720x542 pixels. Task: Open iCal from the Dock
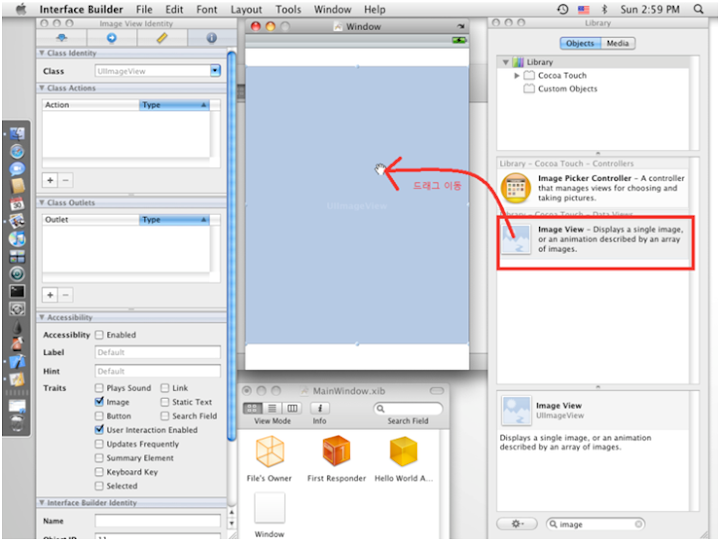(x=17, y=203)
